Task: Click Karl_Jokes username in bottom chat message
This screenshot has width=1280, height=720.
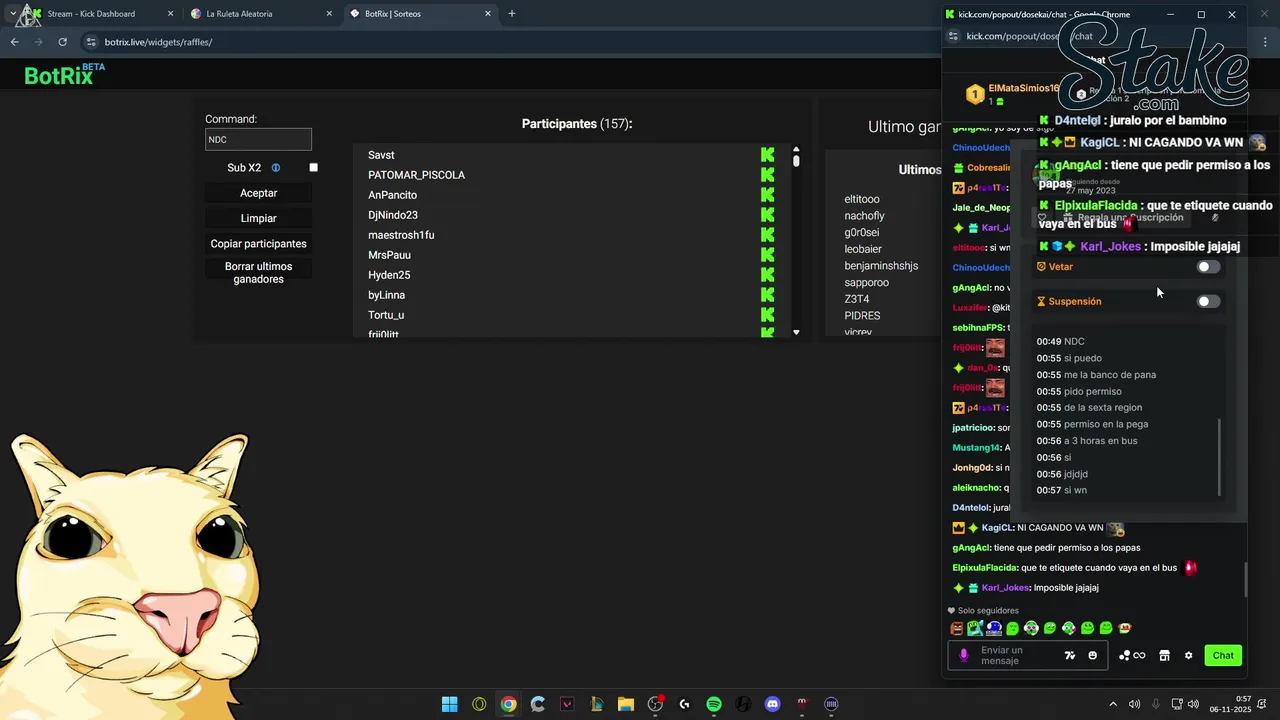Action: [1005, 588]
